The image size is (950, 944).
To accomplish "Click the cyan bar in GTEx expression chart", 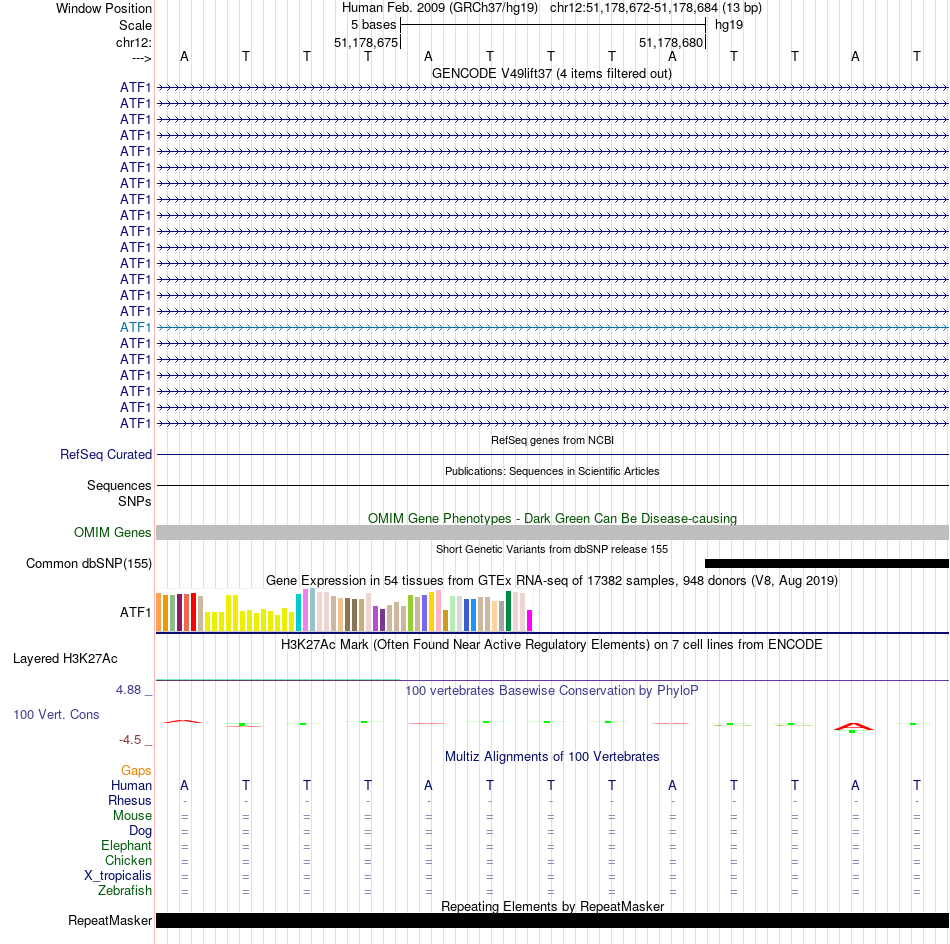I will point(298,613).
